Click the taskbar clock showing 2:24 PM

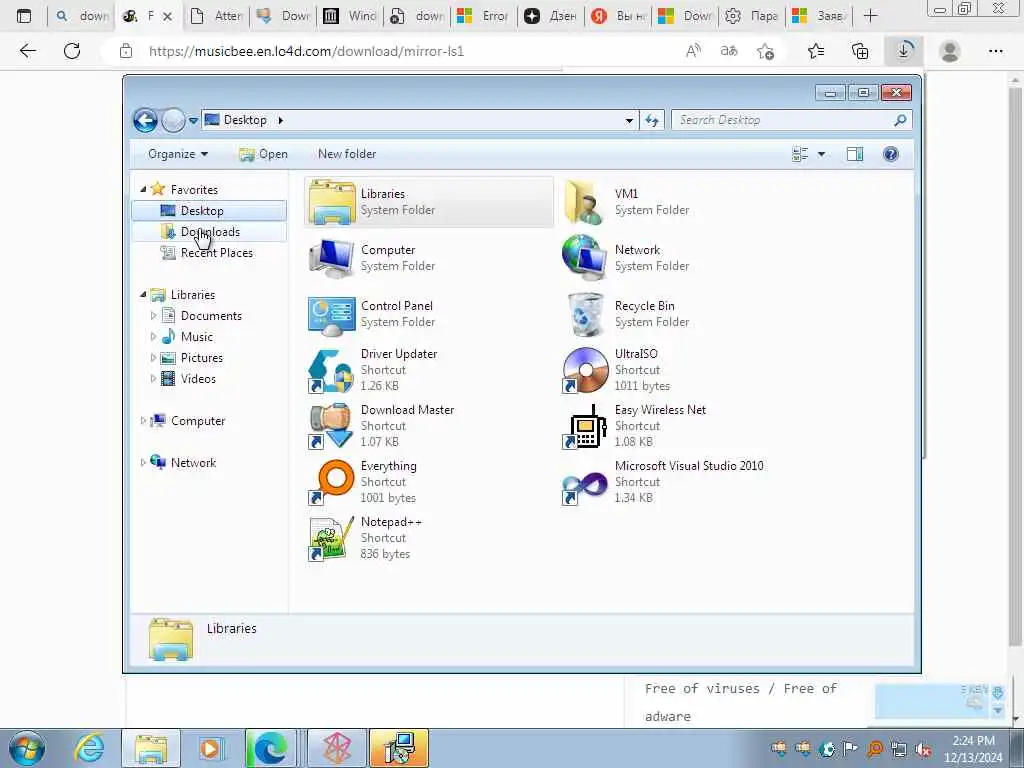coord(973,749)
